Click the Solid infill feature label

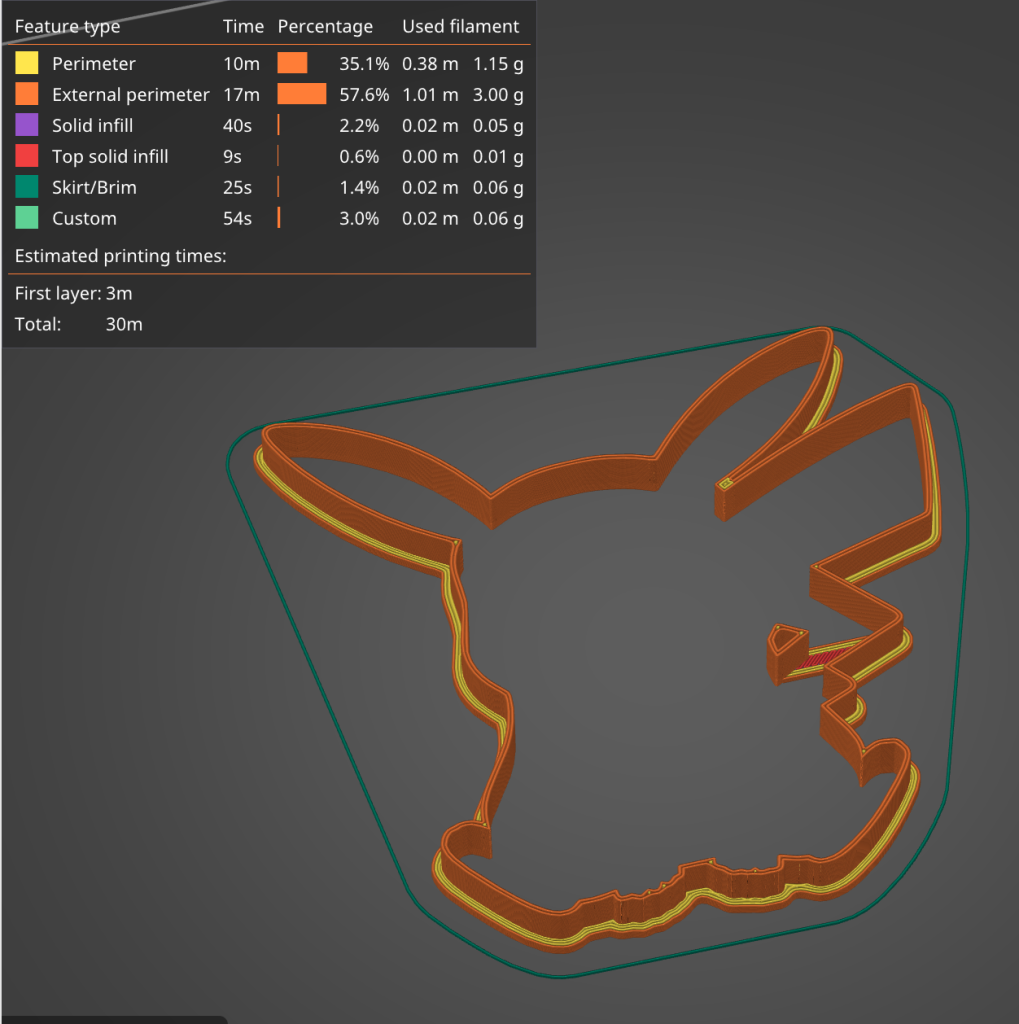pyautogui.click(x=93, y=125)
